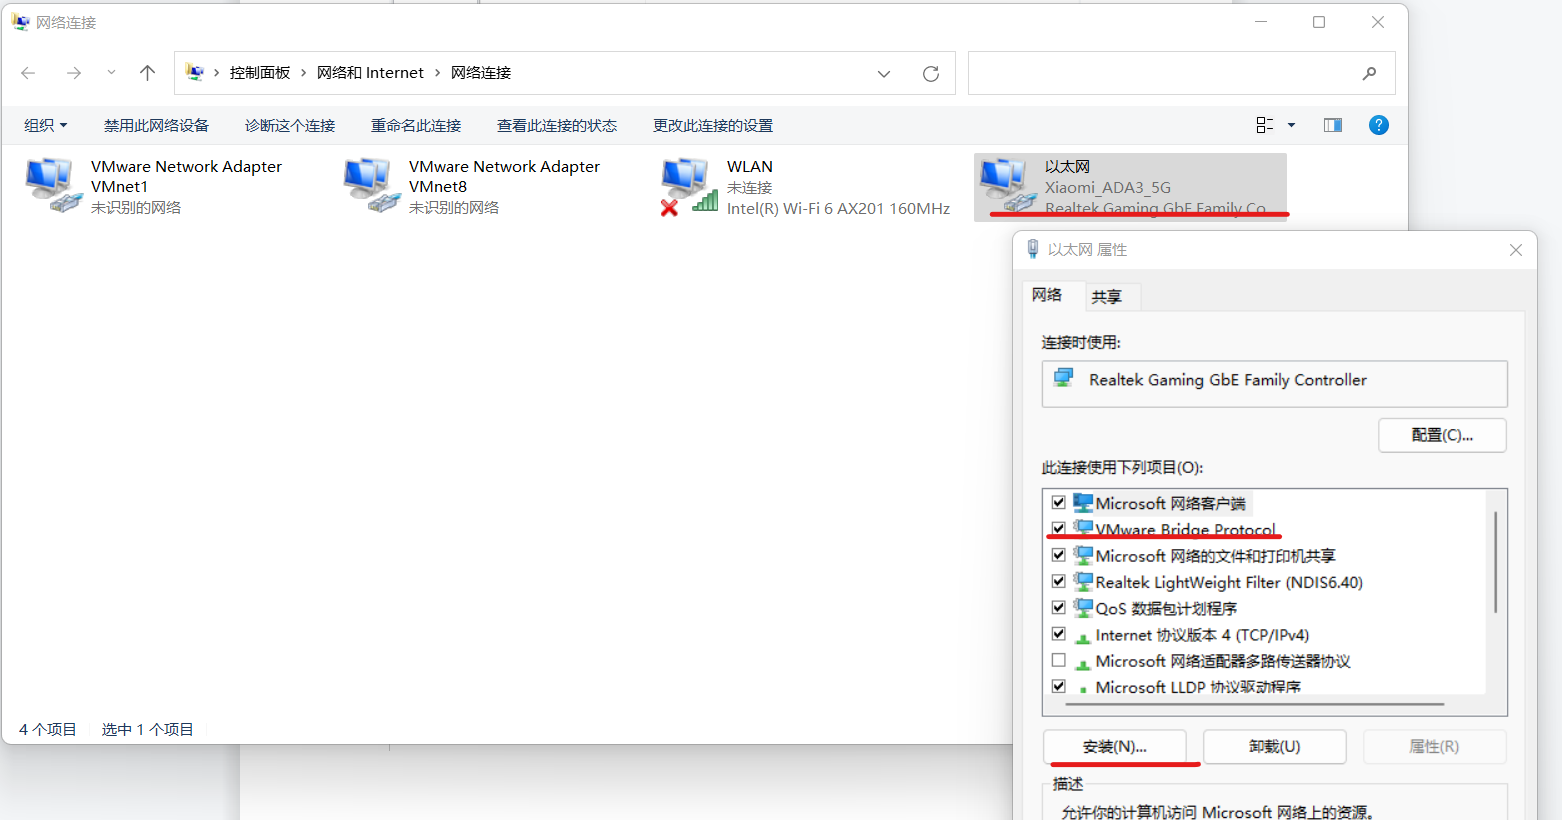Image resolution: width=1562 pixels, height=820 pixels.
Task: Toggle the Internet 协议版本 4 checkbox
Action: pyautogui.click(x=1058, y=634)
